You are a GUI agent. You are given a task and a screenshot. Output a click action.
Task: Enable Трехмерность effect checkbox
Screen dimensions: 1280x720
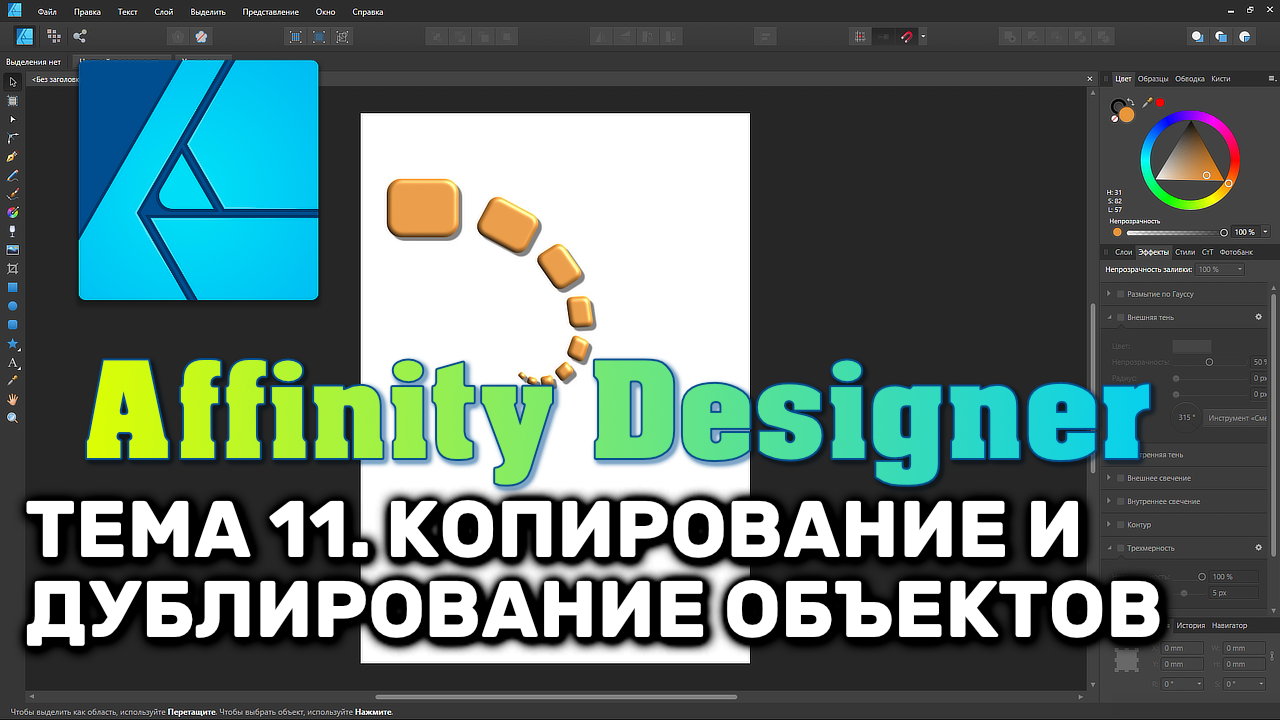click(1121, 548)
